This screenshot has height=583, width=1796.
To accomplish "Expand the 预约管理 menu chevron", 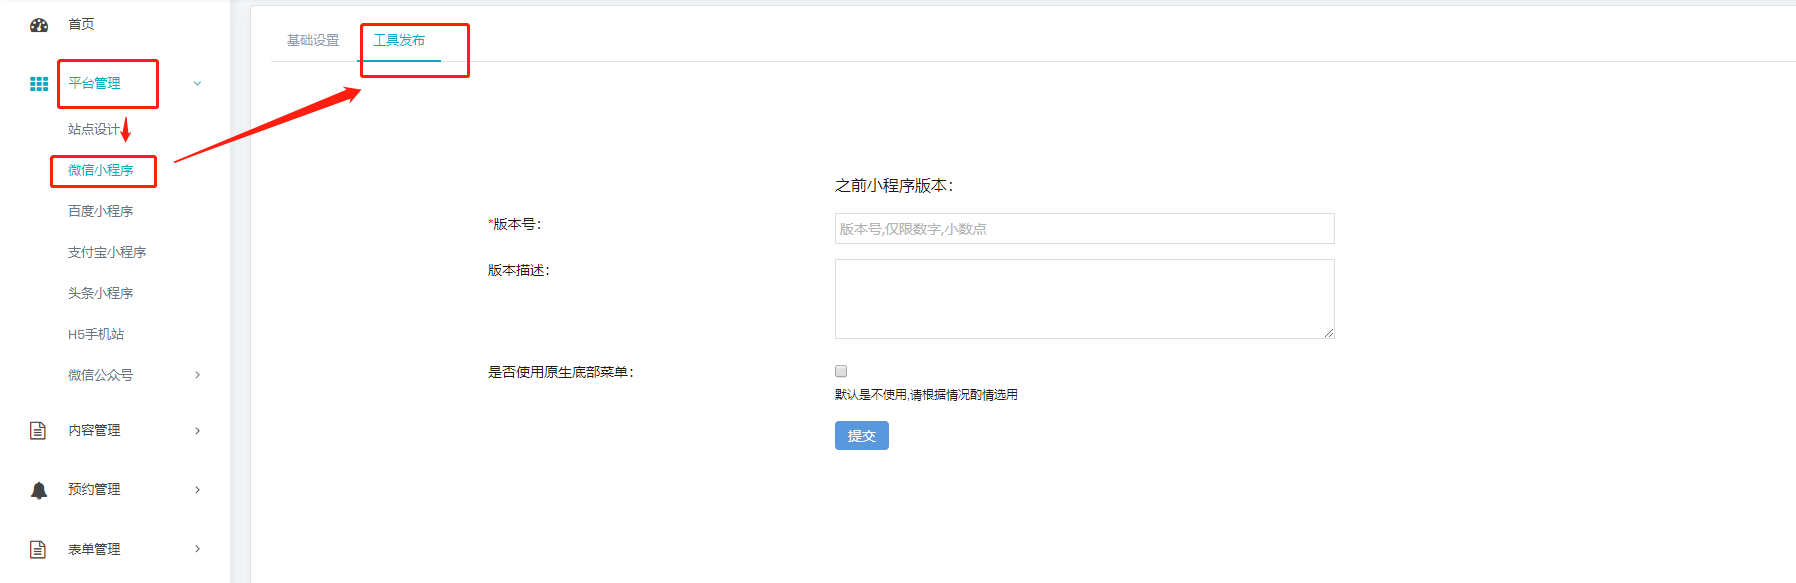I will 197,490.
